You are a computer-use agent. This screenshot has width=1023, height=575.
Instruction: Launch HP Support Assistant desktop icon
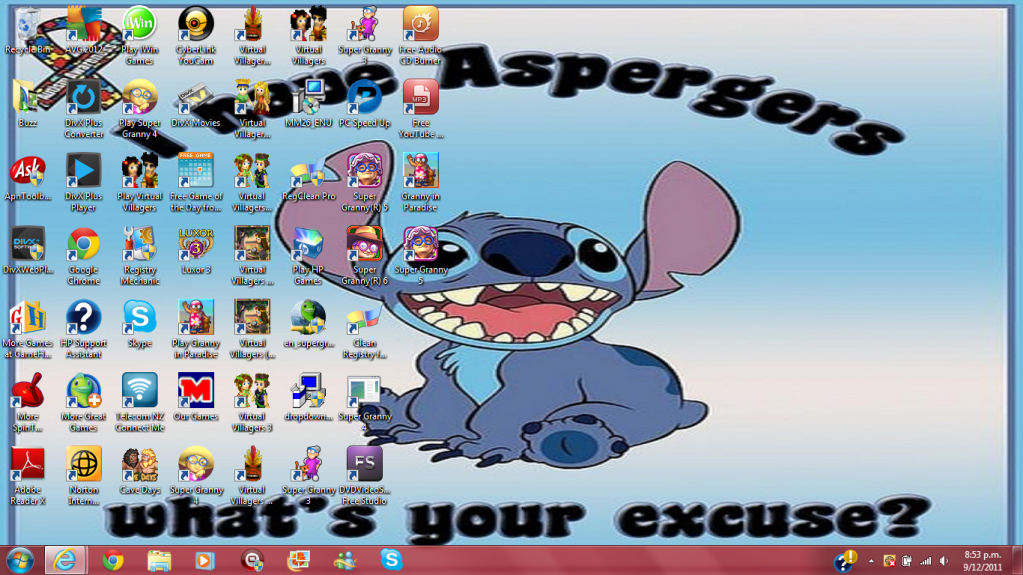[x=84, y=330]
